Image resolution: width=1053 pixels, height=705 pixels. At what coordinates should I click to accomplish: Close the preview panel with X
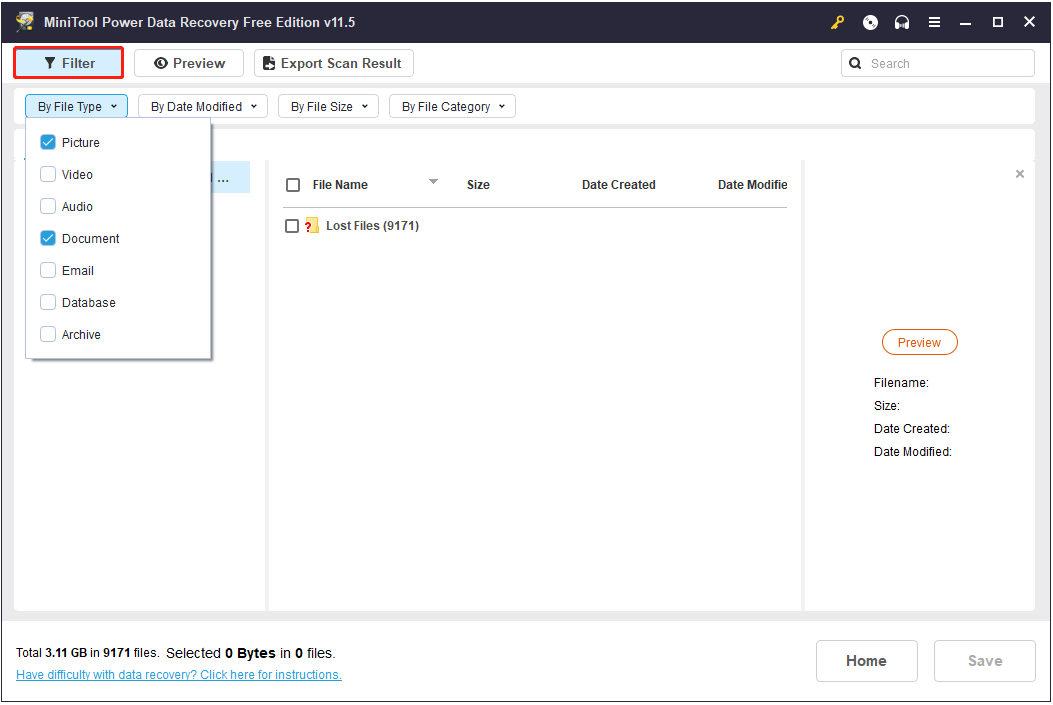pyautogui.click(x=1019, y=174)
